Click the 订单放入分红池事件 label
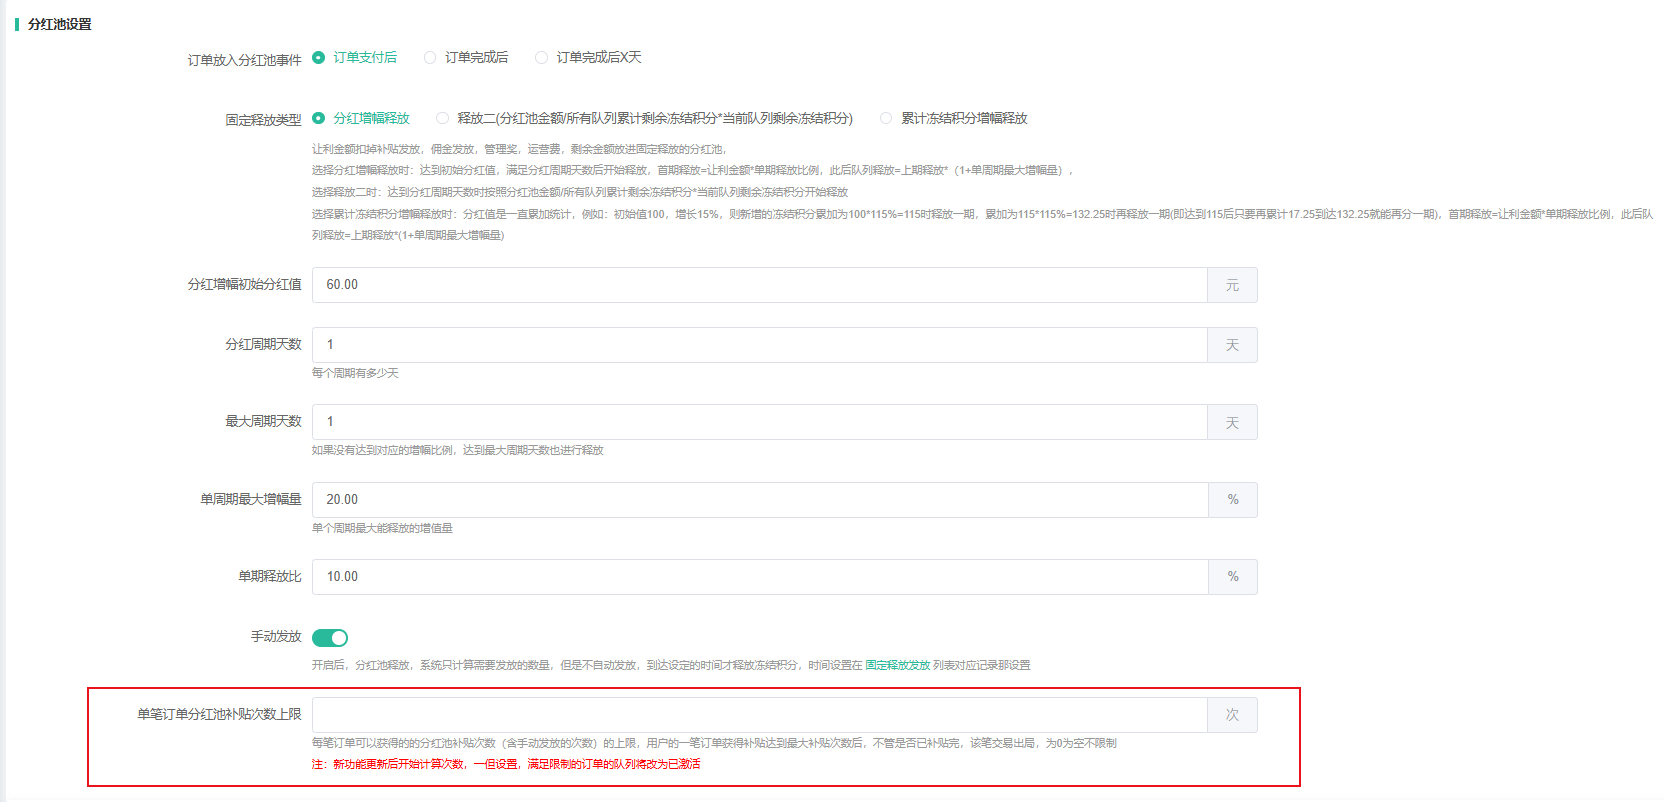This screenshot has width=1664, height=802. coord(245,60)
